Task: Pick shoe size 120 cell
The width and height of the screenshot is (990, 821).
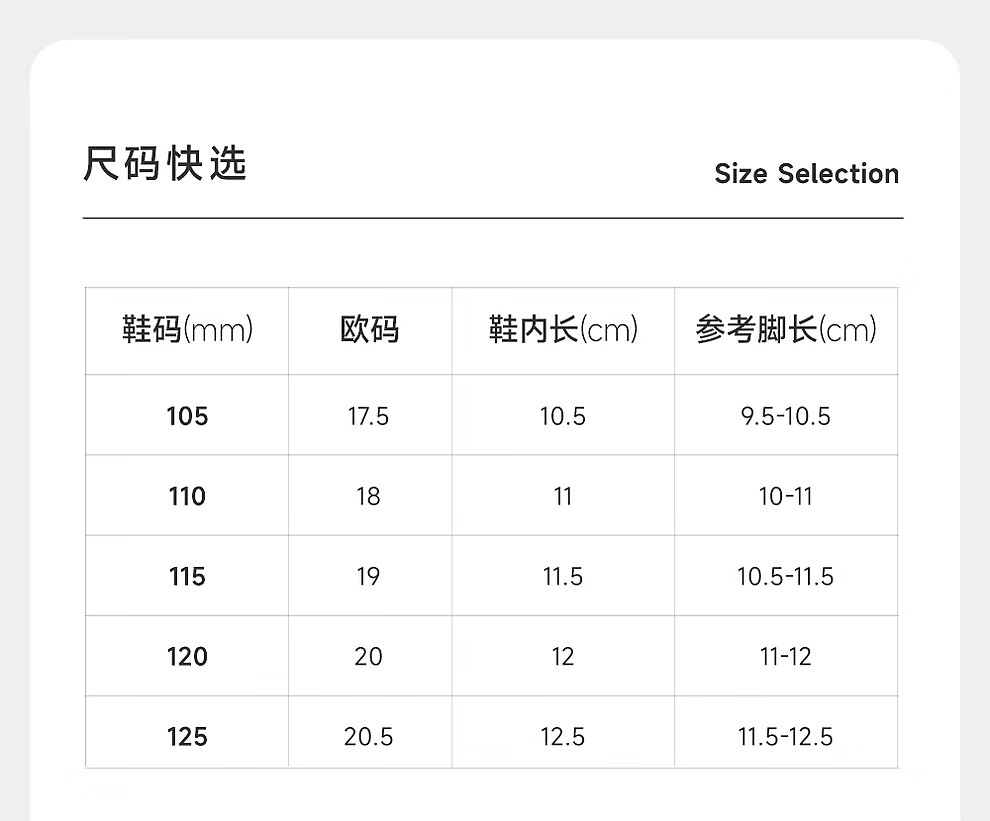Action: 187,656
